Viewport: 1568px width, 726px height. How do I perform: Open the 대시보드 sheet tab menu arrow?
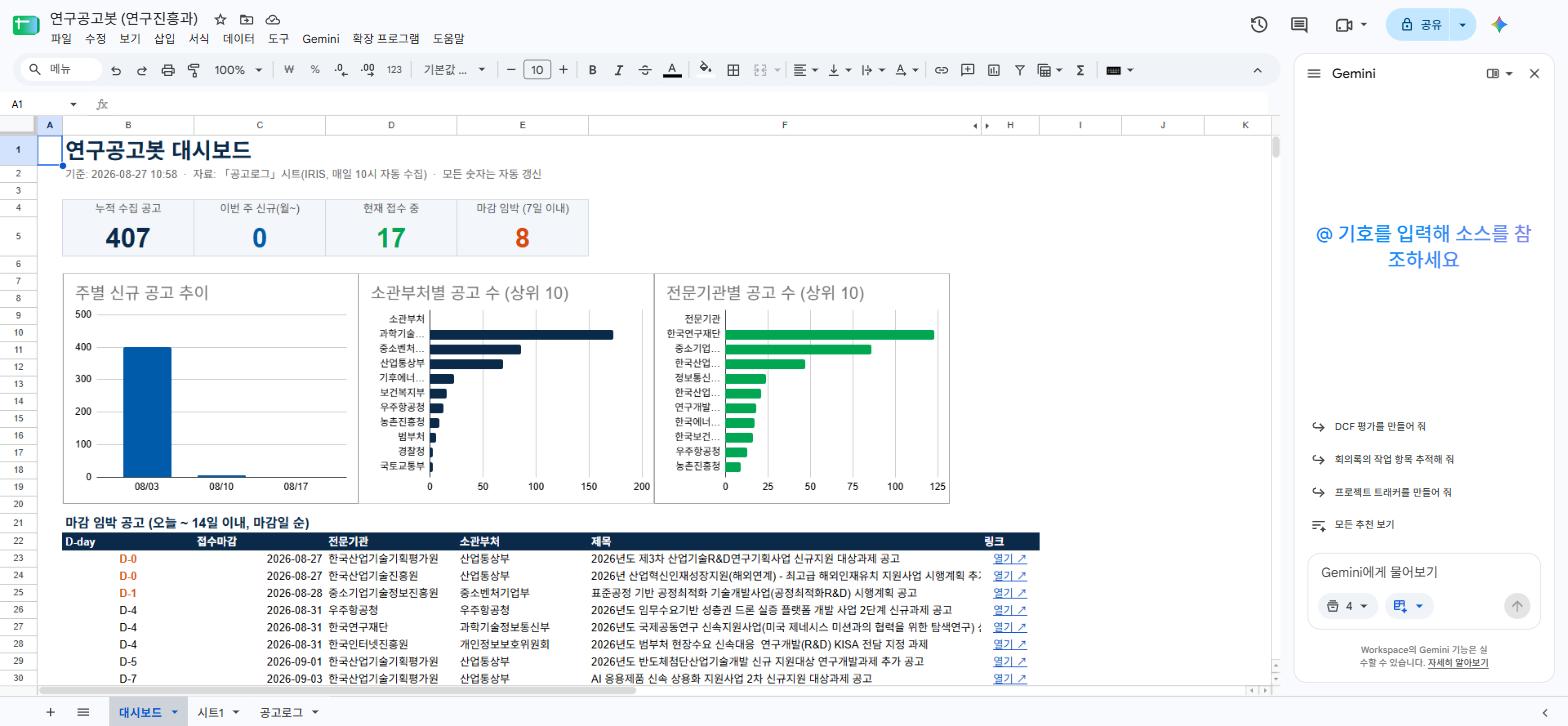click(x=174, y=712)
